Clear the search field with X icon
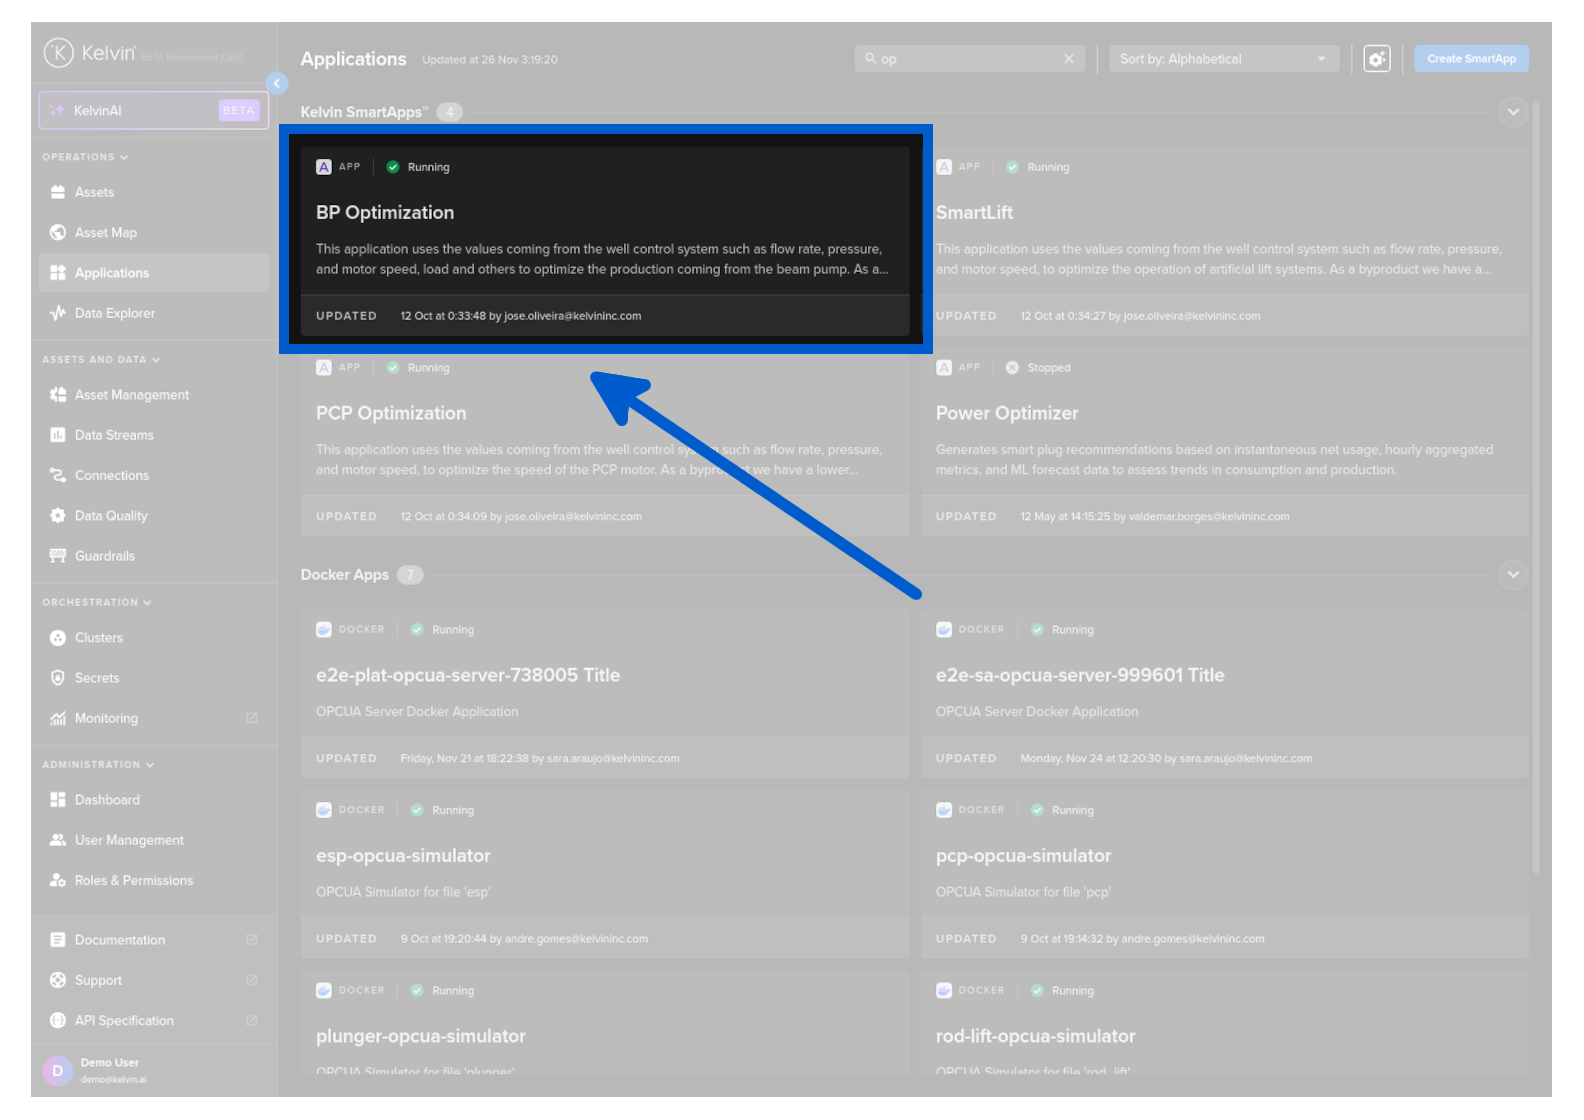This screenshot has height=1120, width=1584. [x=1068, y=59]
